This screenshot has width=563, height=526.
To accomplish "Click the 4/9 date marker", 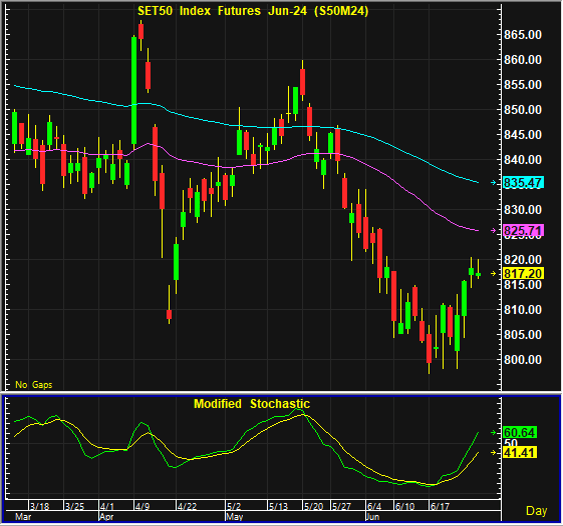I will 142,506.
